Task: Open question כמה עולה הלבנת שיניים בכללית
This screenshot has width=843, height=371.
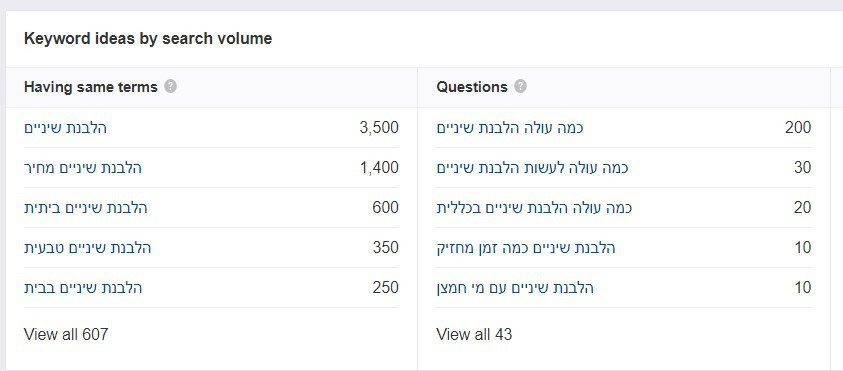Action: tap(534, 208)
